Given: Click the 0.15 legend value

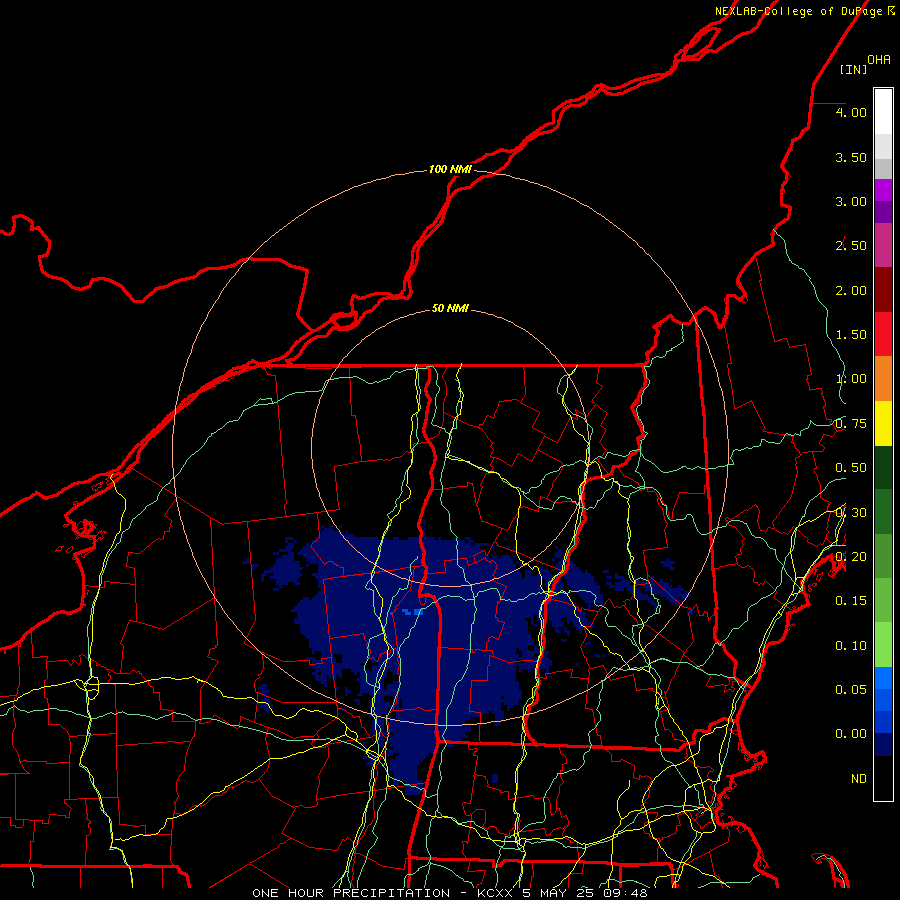Looking at the screenshot, I should click(851, 601).
